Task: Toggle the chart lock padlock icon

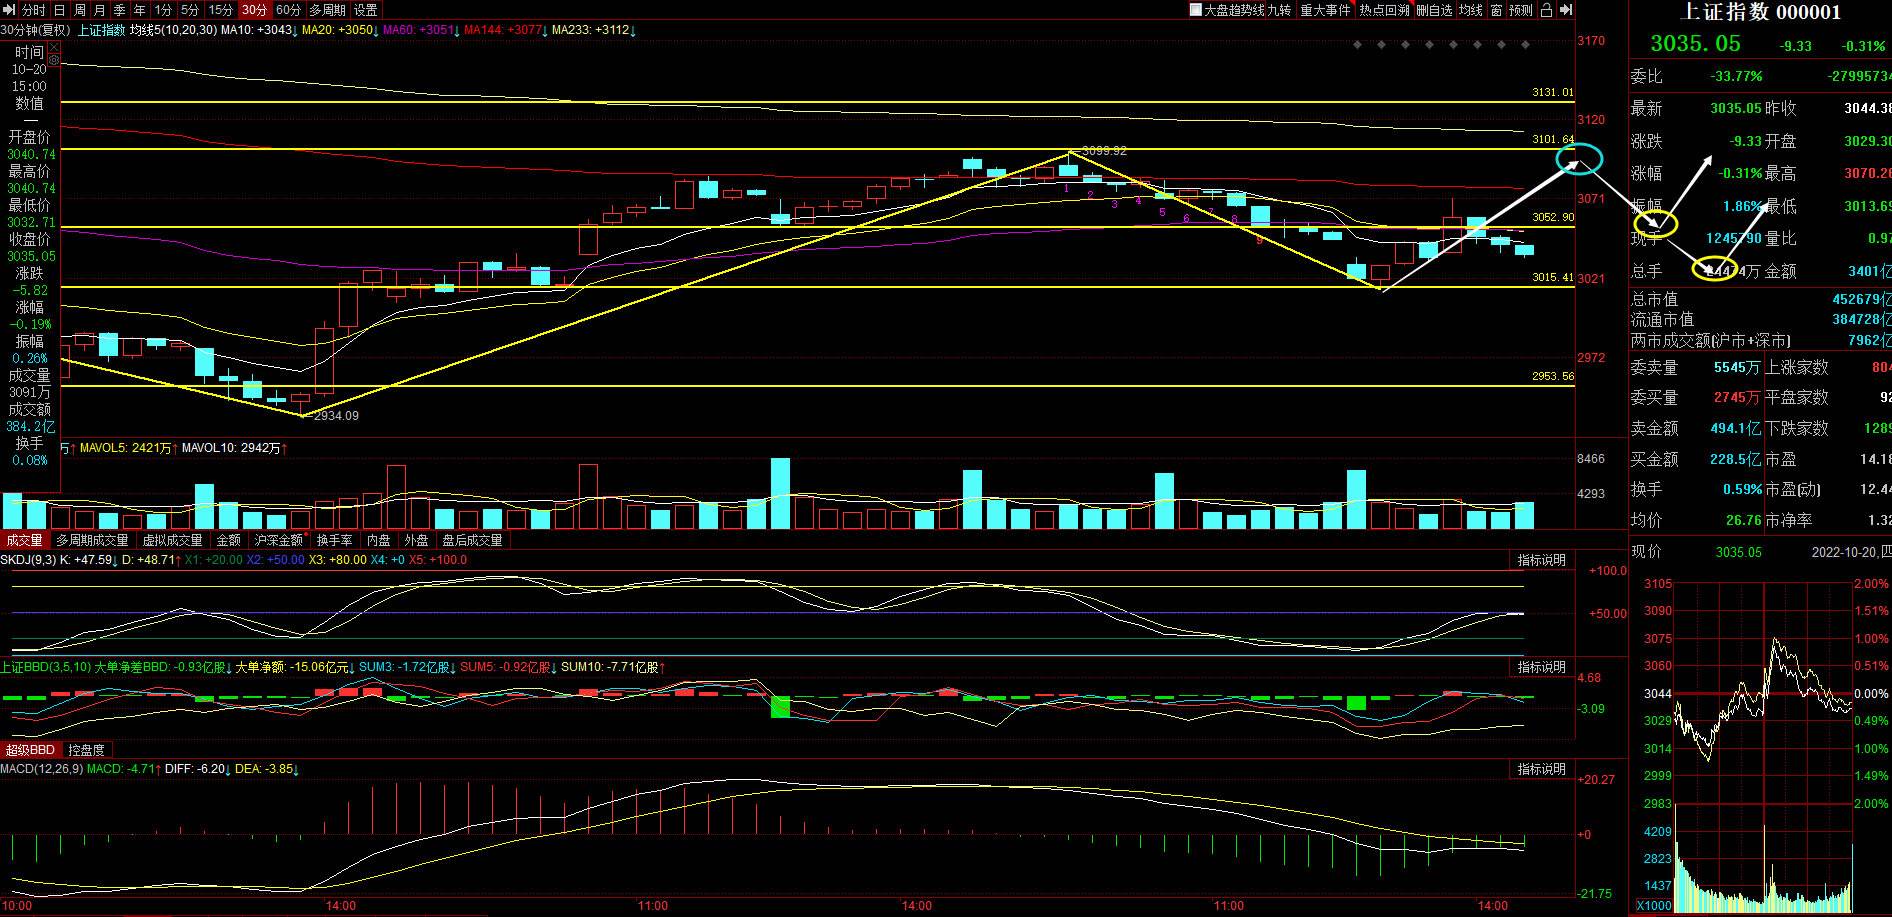Action: click(x=1546, y=10)
